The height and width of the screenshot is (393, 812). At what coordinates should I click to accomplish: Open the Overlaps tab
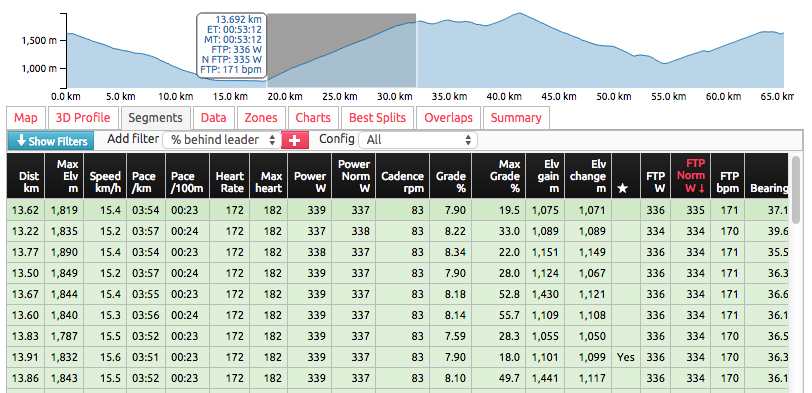pyautogui.click(x=448, y=118)
